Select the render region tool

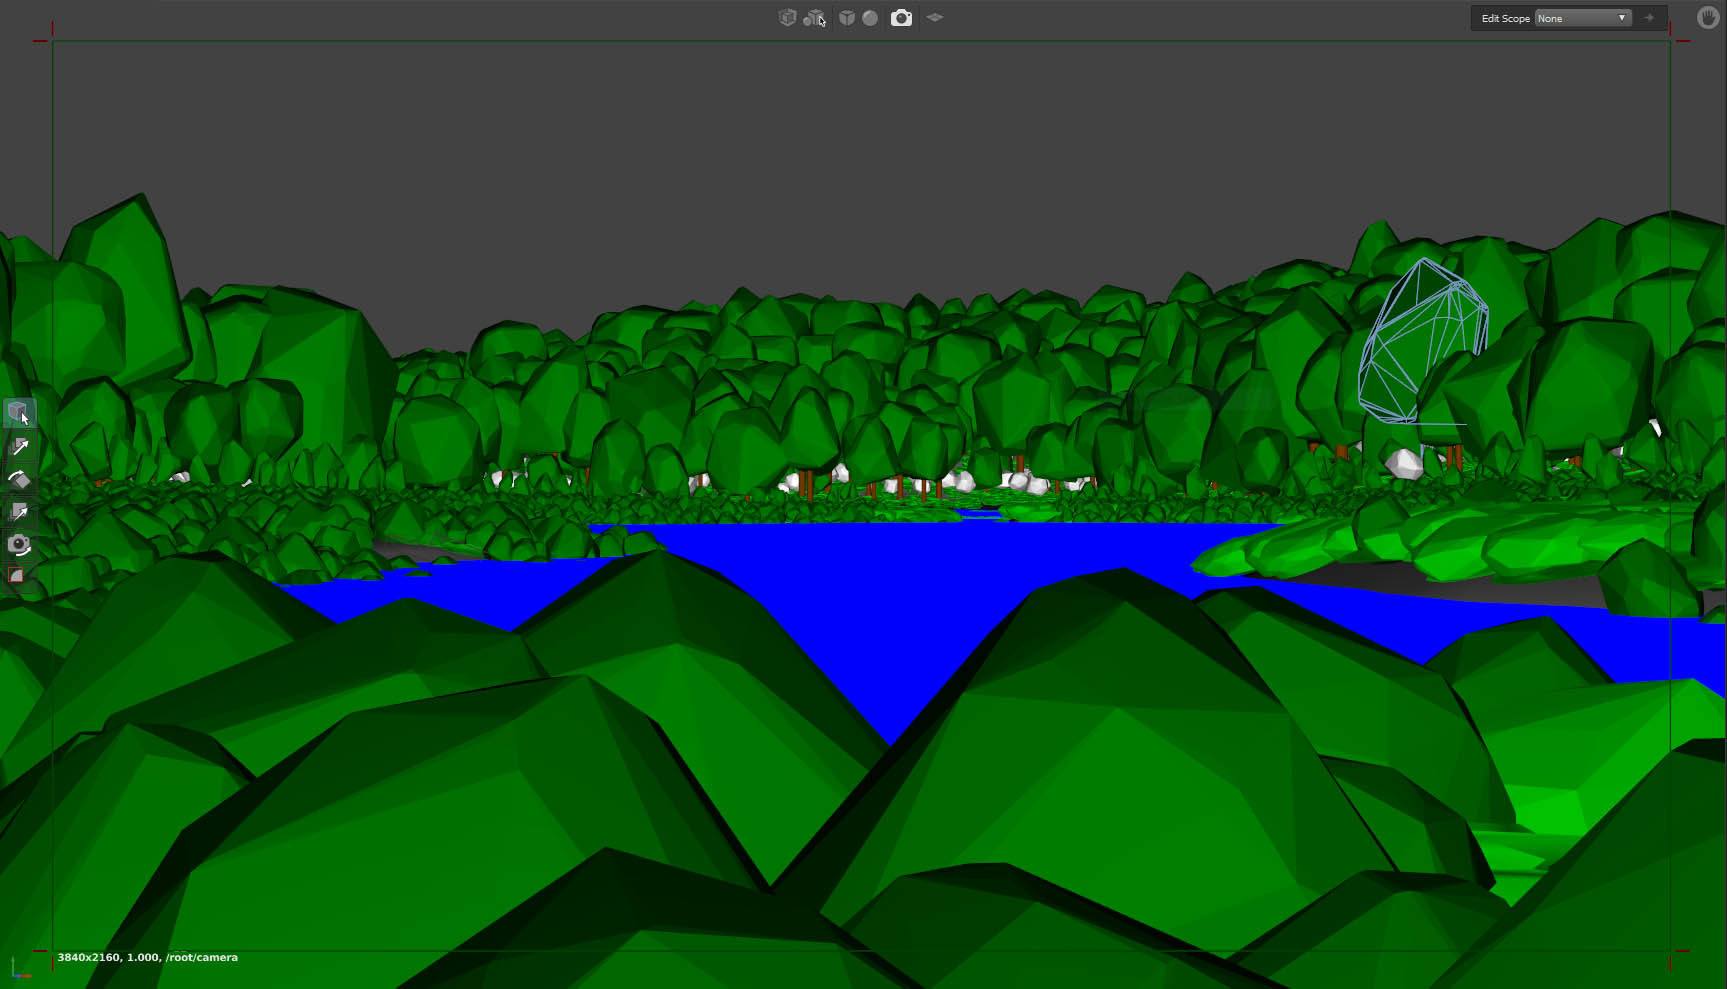(x=16, y=576)
